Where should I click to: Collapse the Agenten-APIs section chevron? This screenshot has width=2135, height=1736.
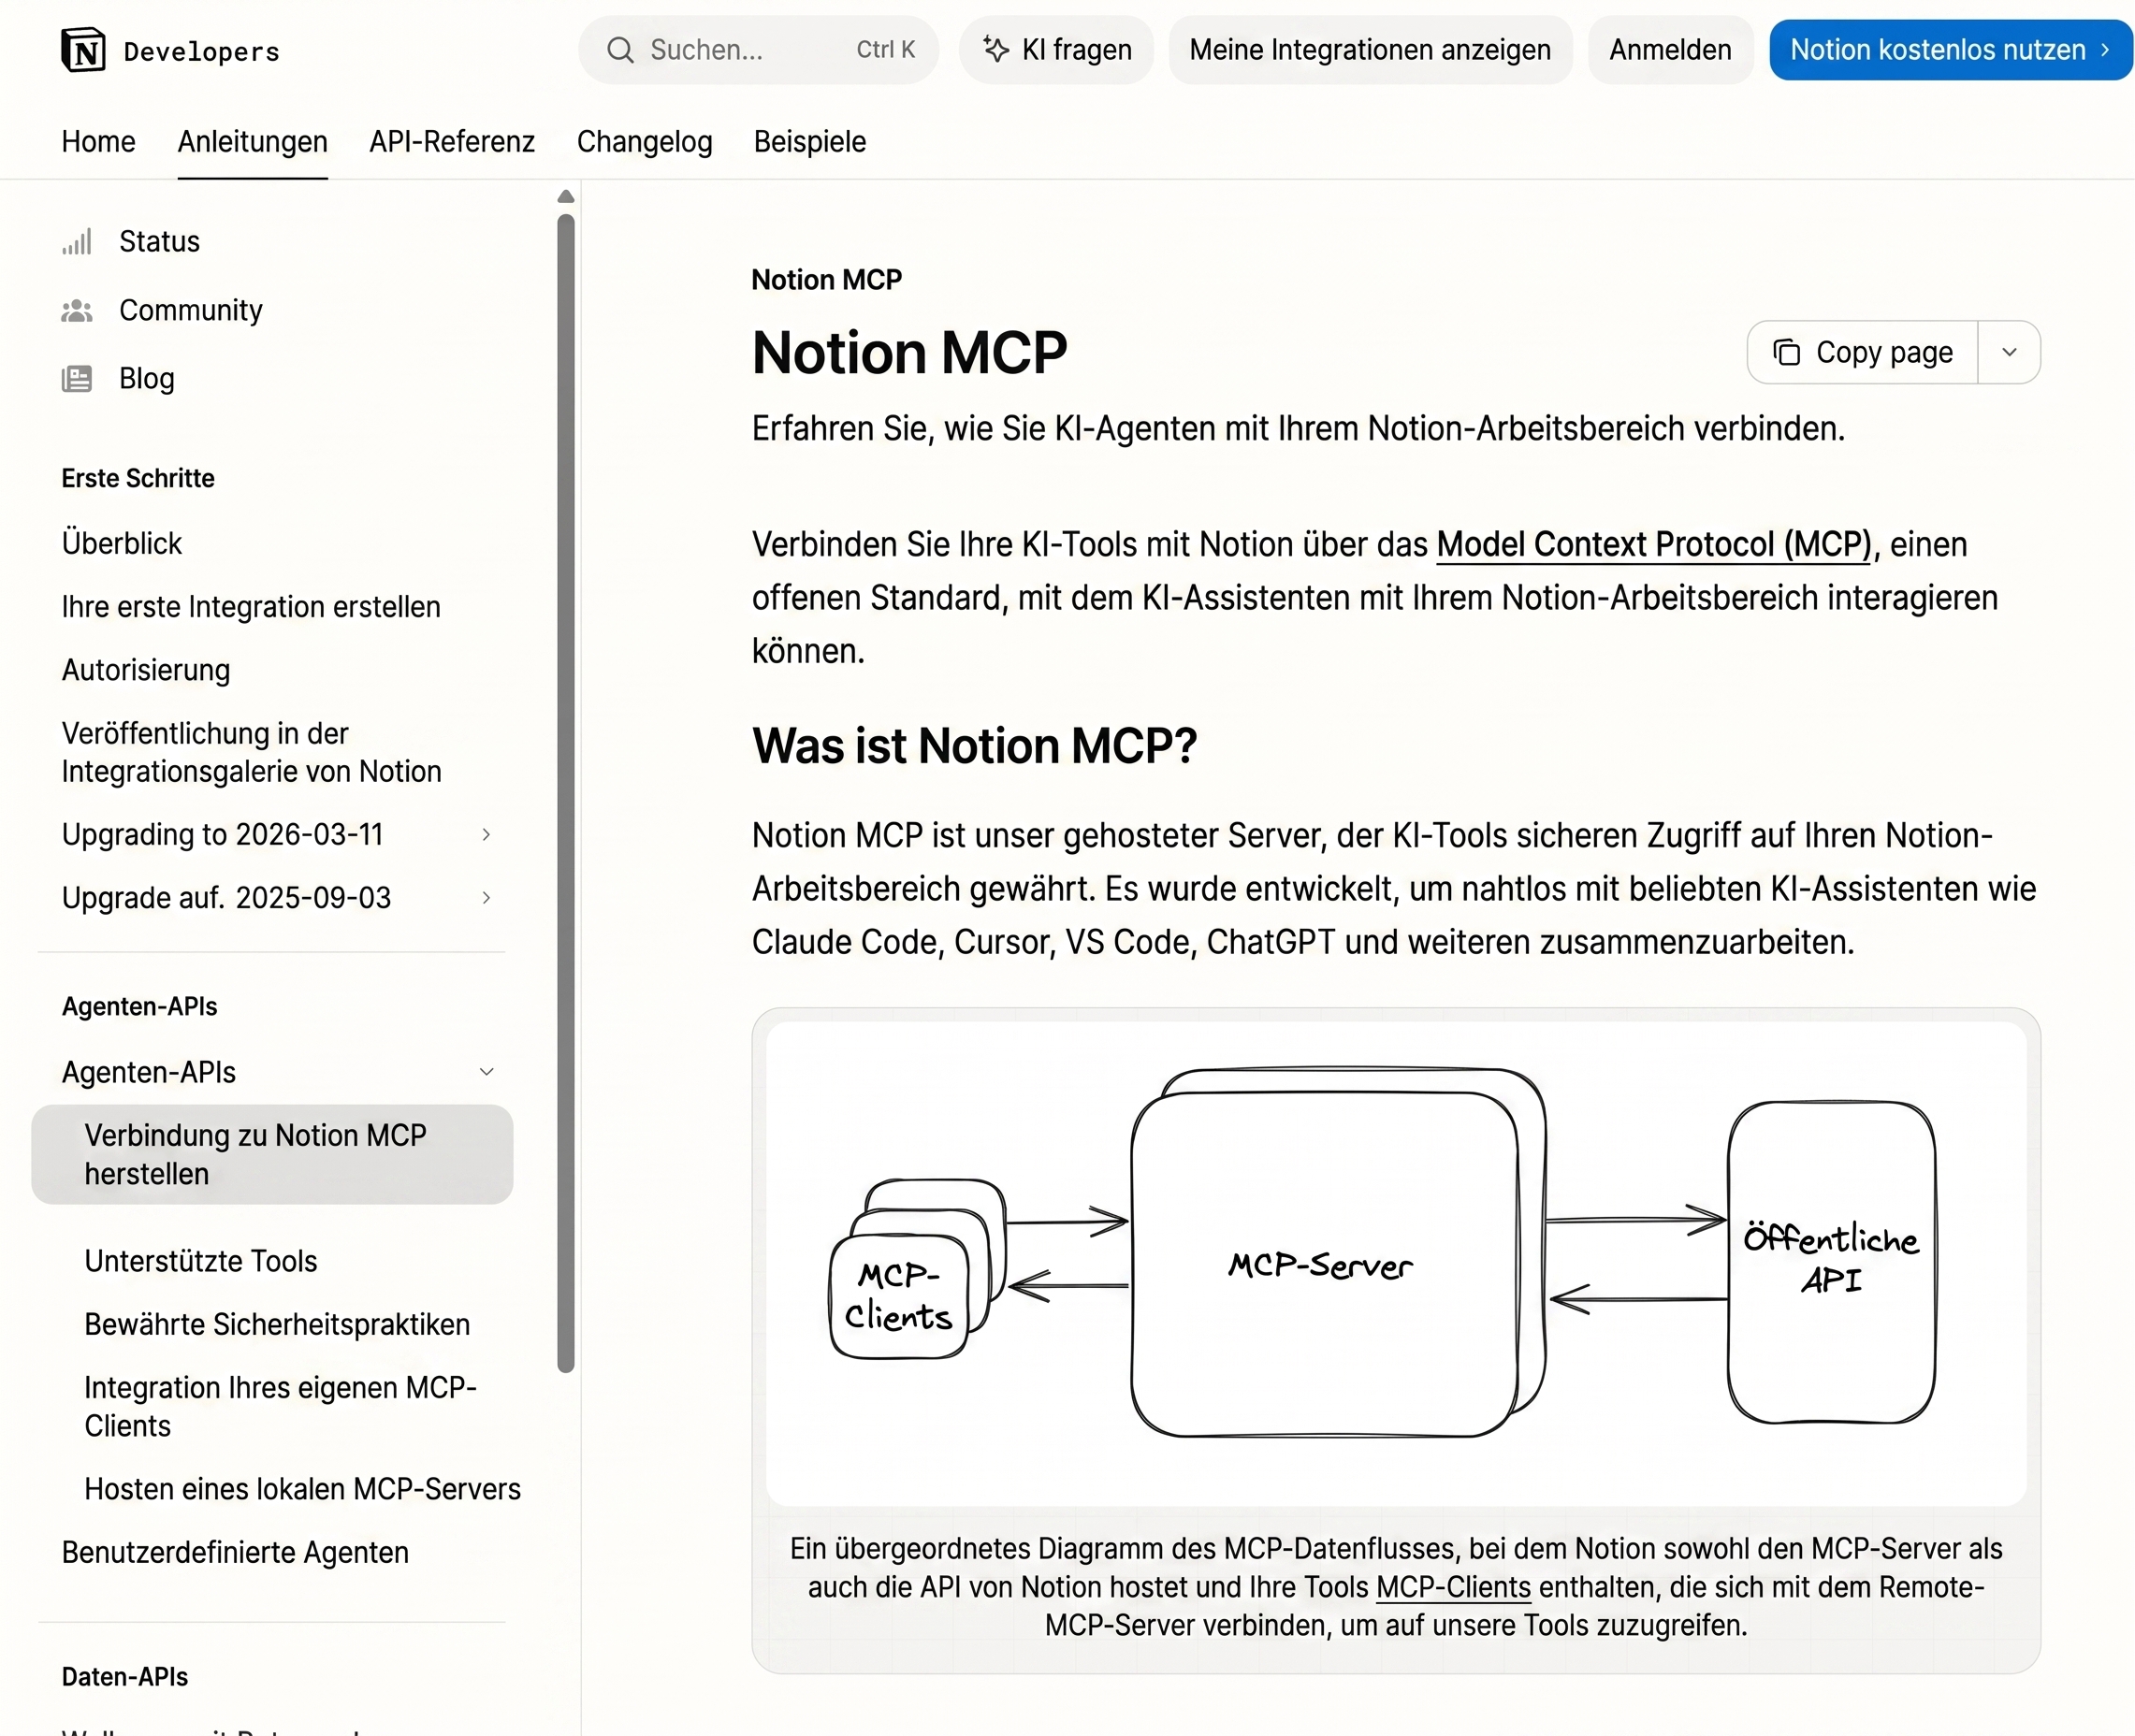pos(486,1072)
